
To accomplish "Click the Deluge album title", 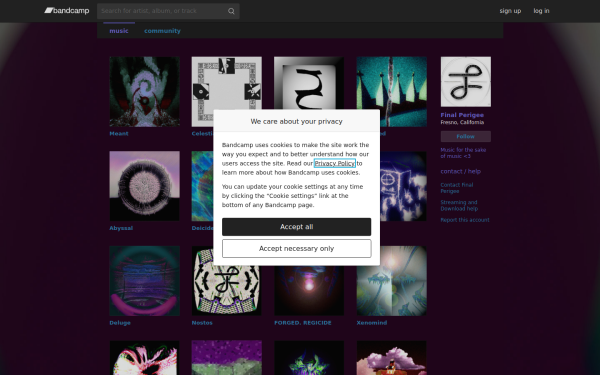I will (120, 323).
